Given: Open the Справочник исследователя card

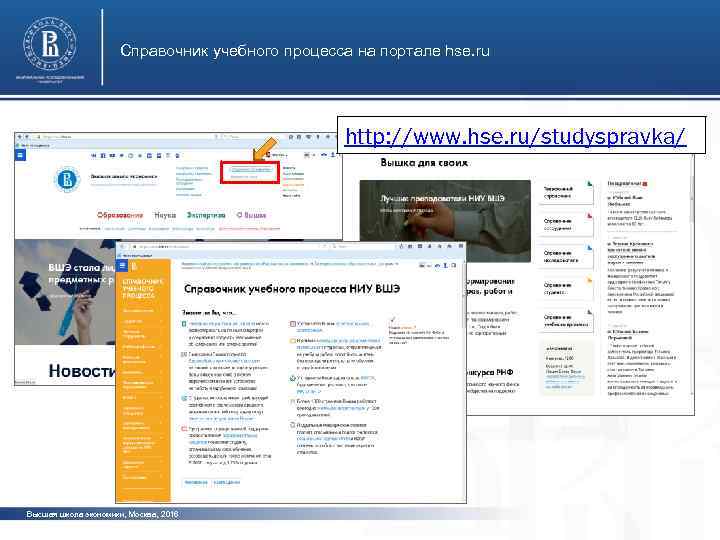Looking at the screenshot, I should [x=568, y=256].
